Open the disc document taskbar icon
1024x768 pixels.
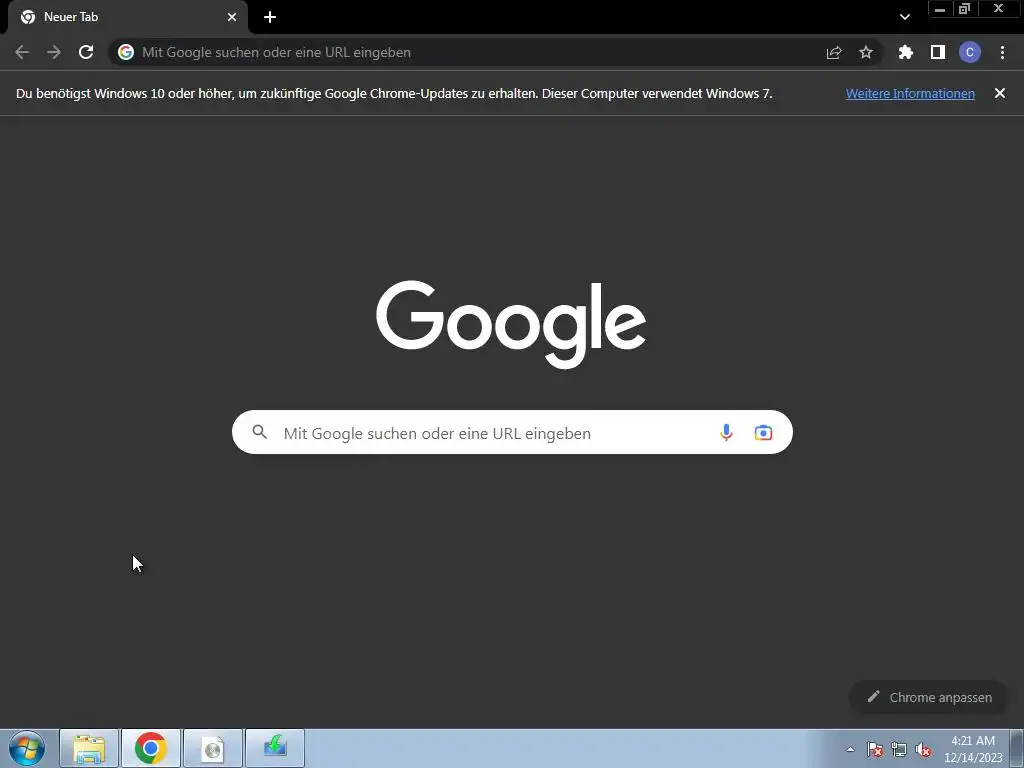point(213,748)
